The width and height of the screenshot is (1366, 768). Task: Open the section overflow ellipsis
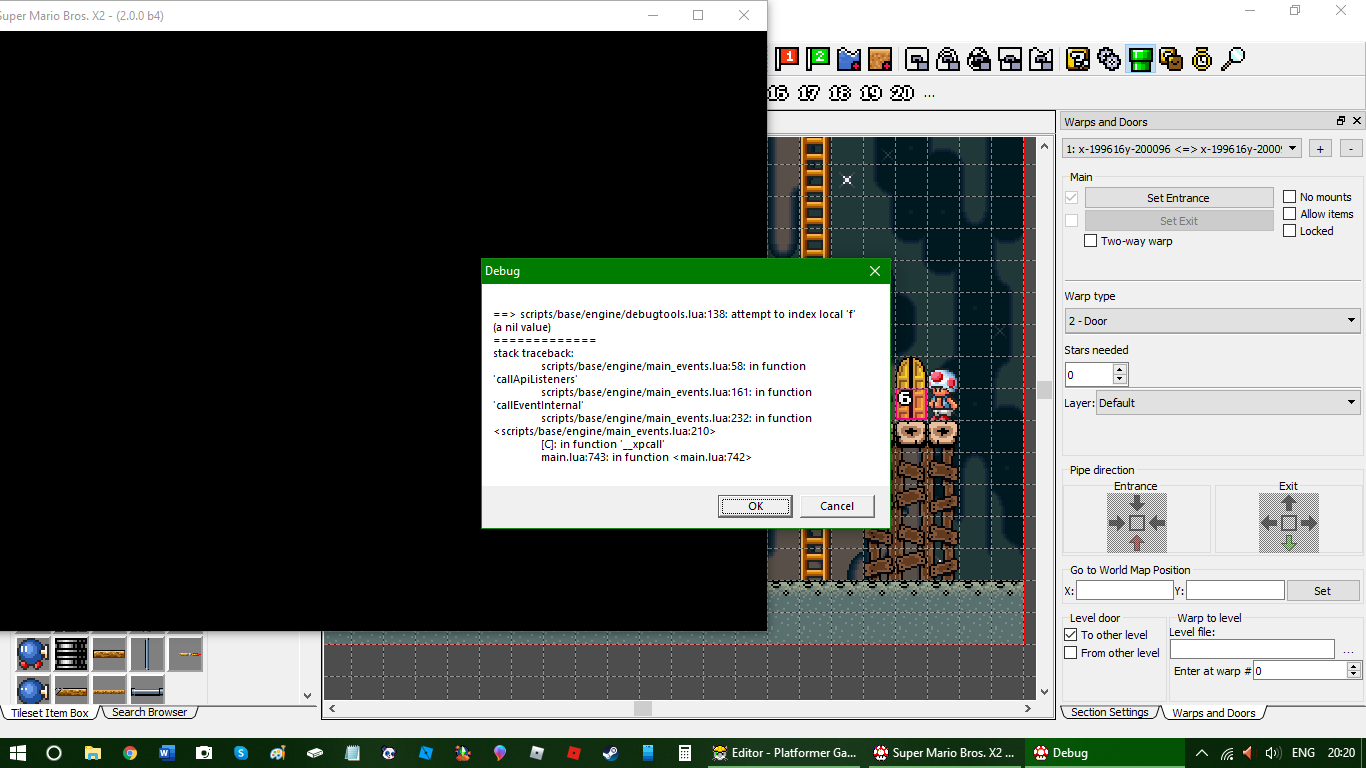click(929, 94)
